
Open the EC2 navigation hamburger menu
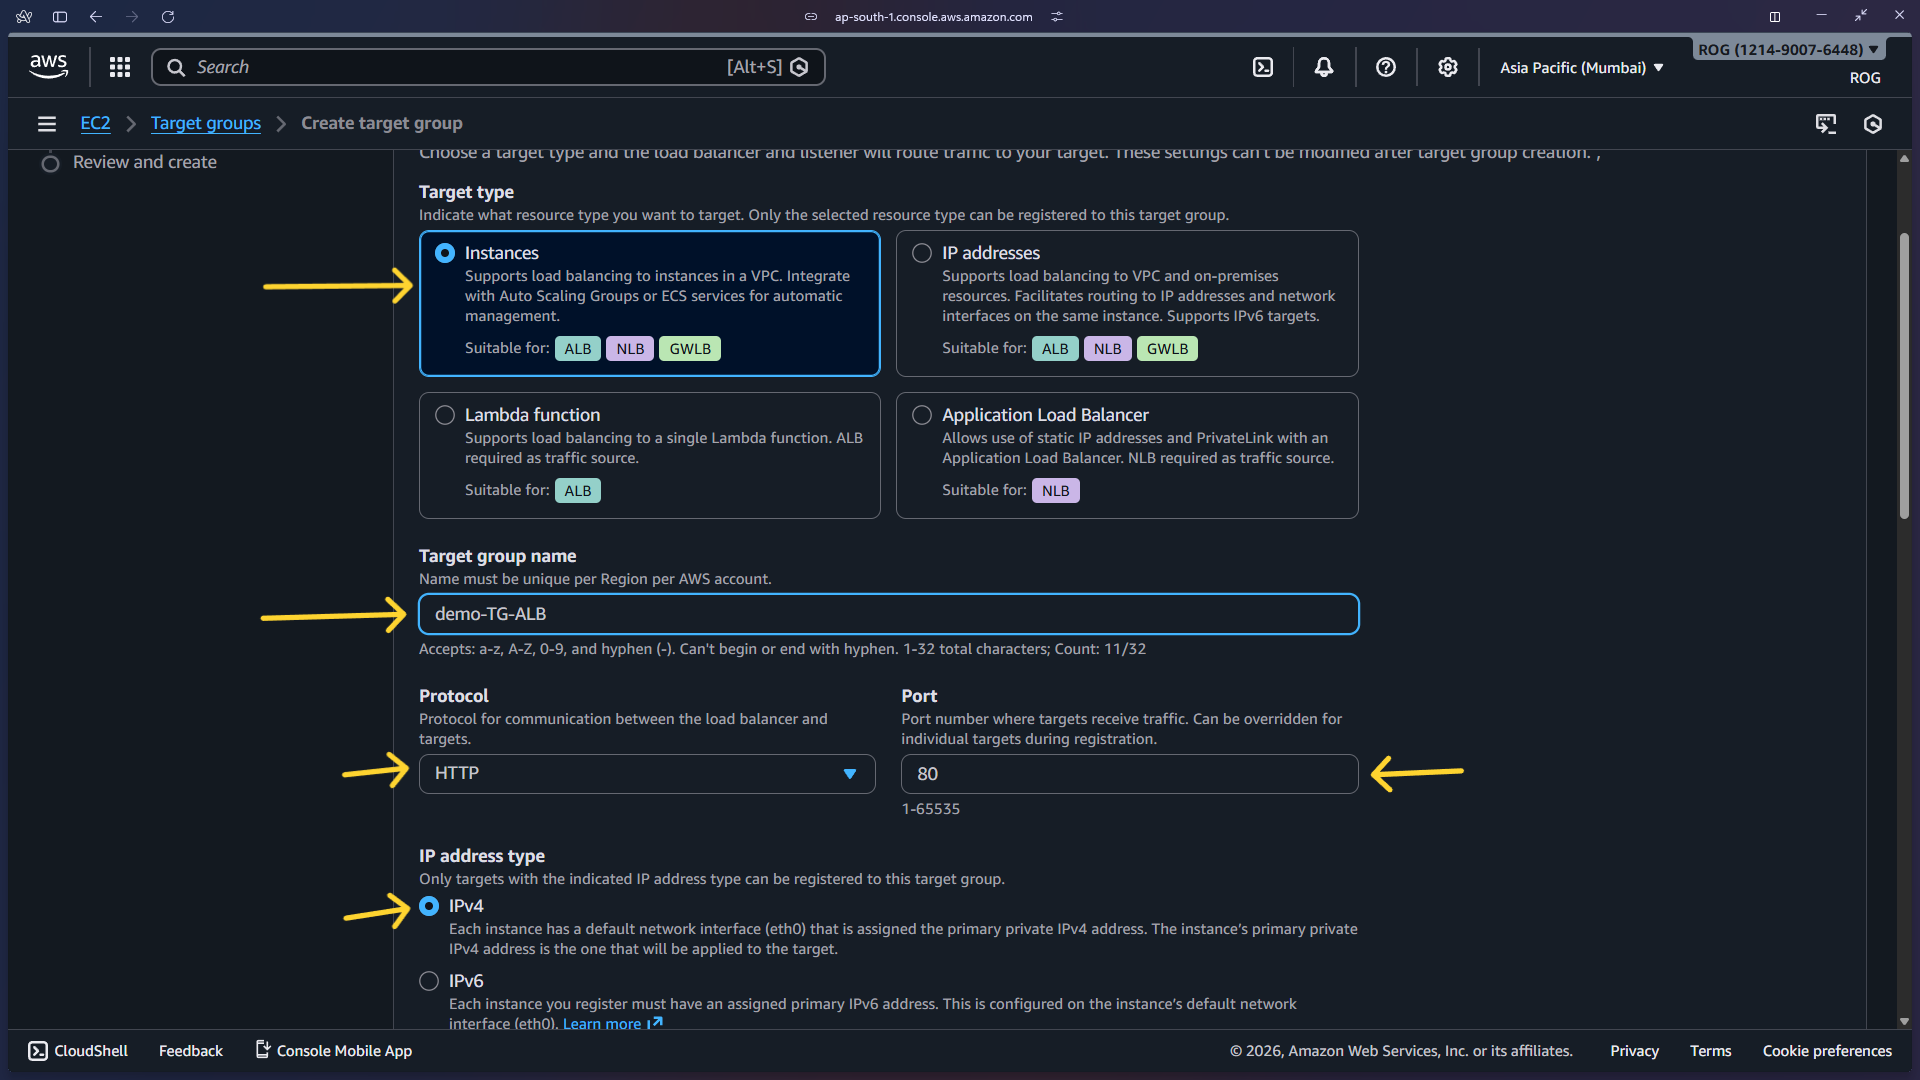pyautogui.click(x=46, y=123)
